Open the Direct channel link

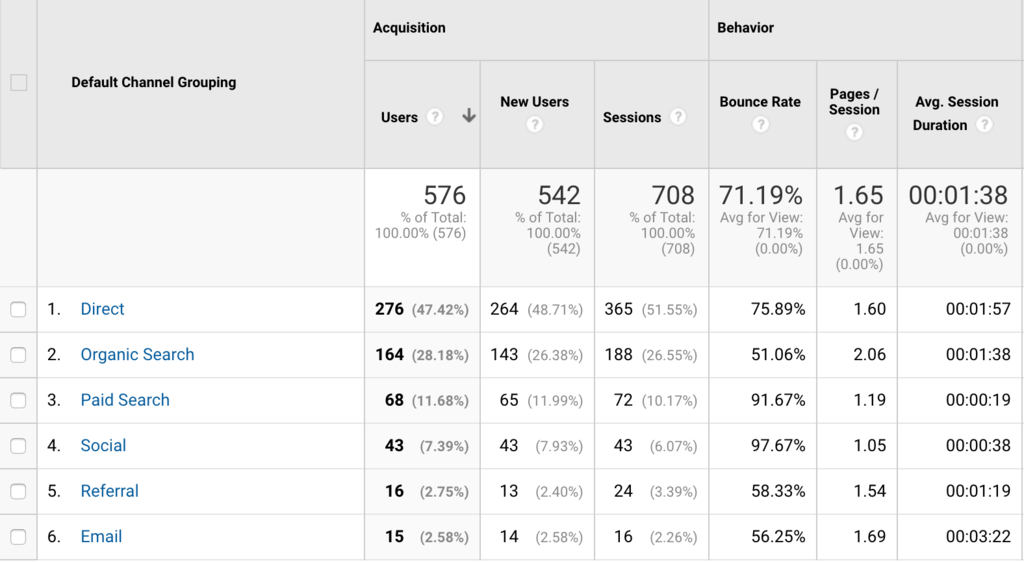(102, 310)
